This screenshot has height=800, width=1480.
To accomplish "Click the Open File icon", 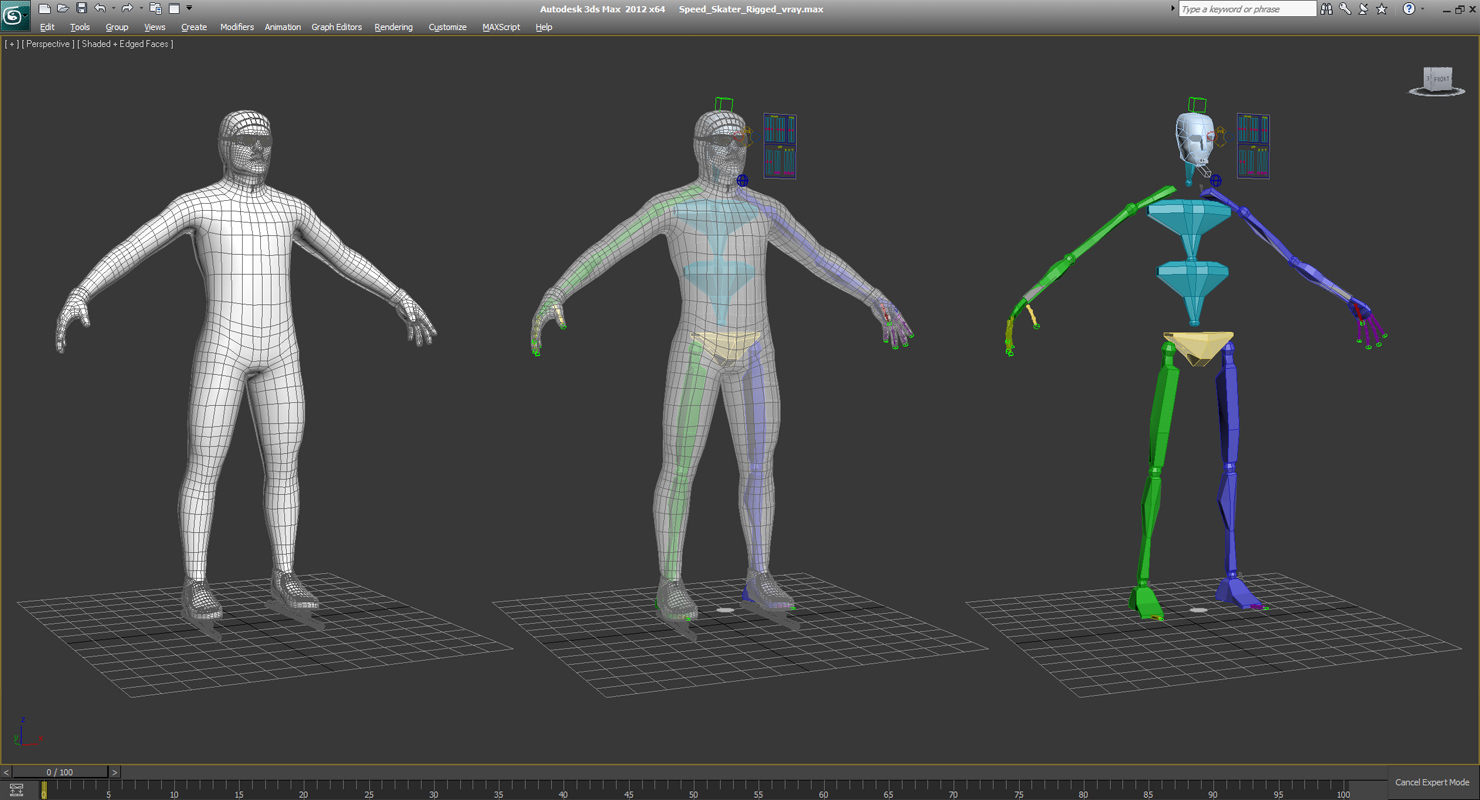I will 62,9.
